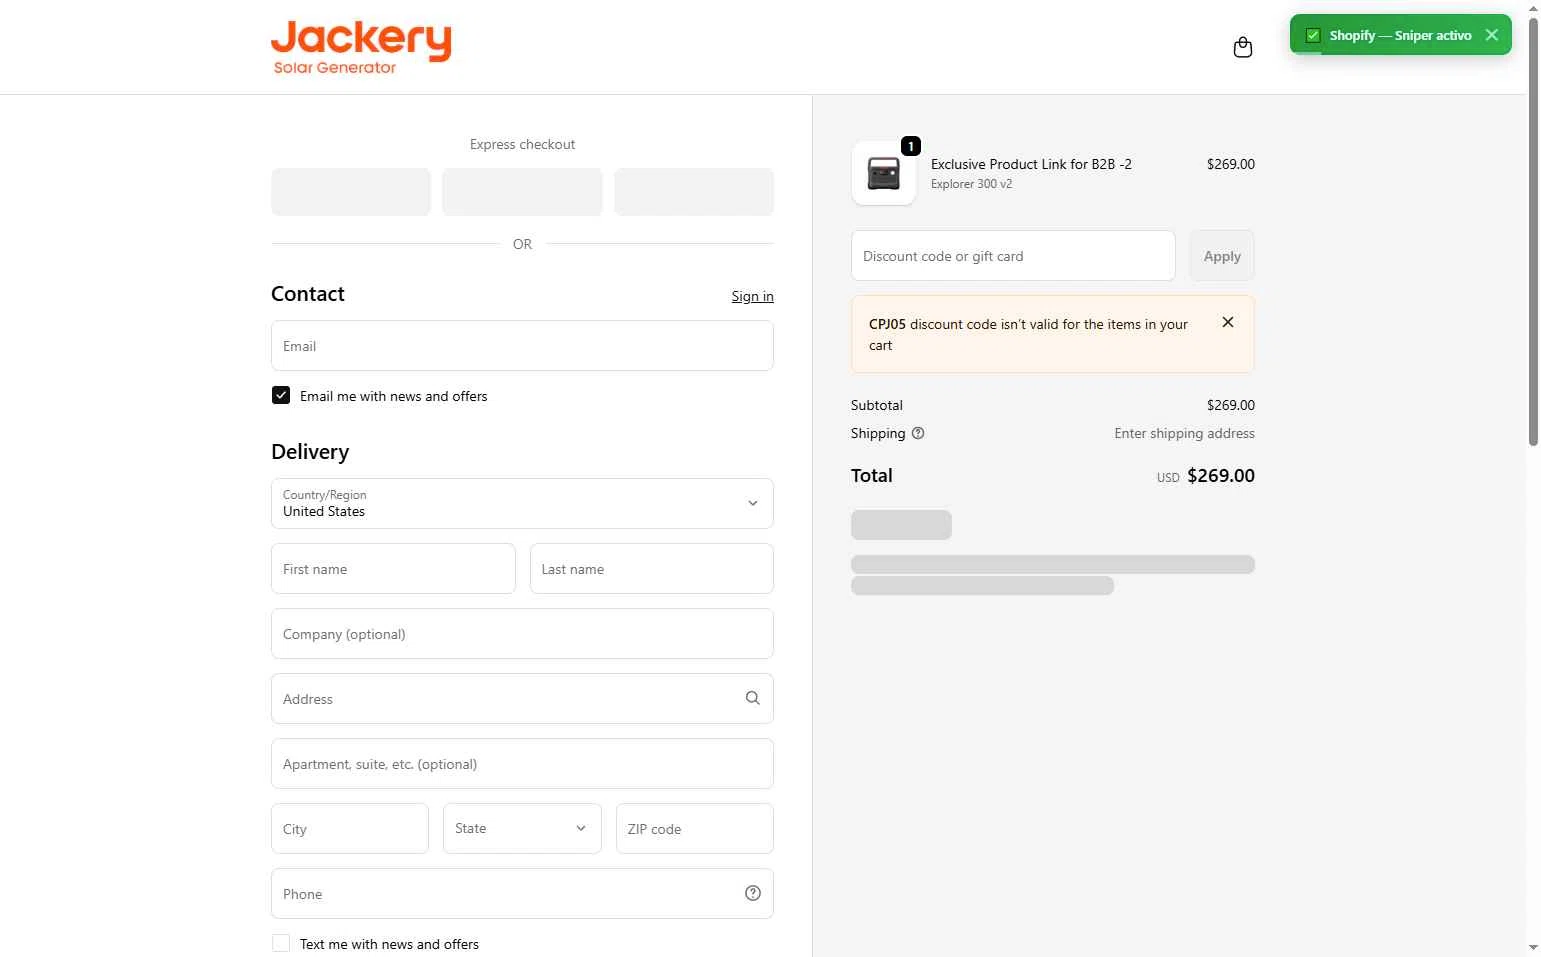Screen dimensions: 1541x957
Task: Click the green Sniper activo checkmark icon
Action: click(1313, 35)
